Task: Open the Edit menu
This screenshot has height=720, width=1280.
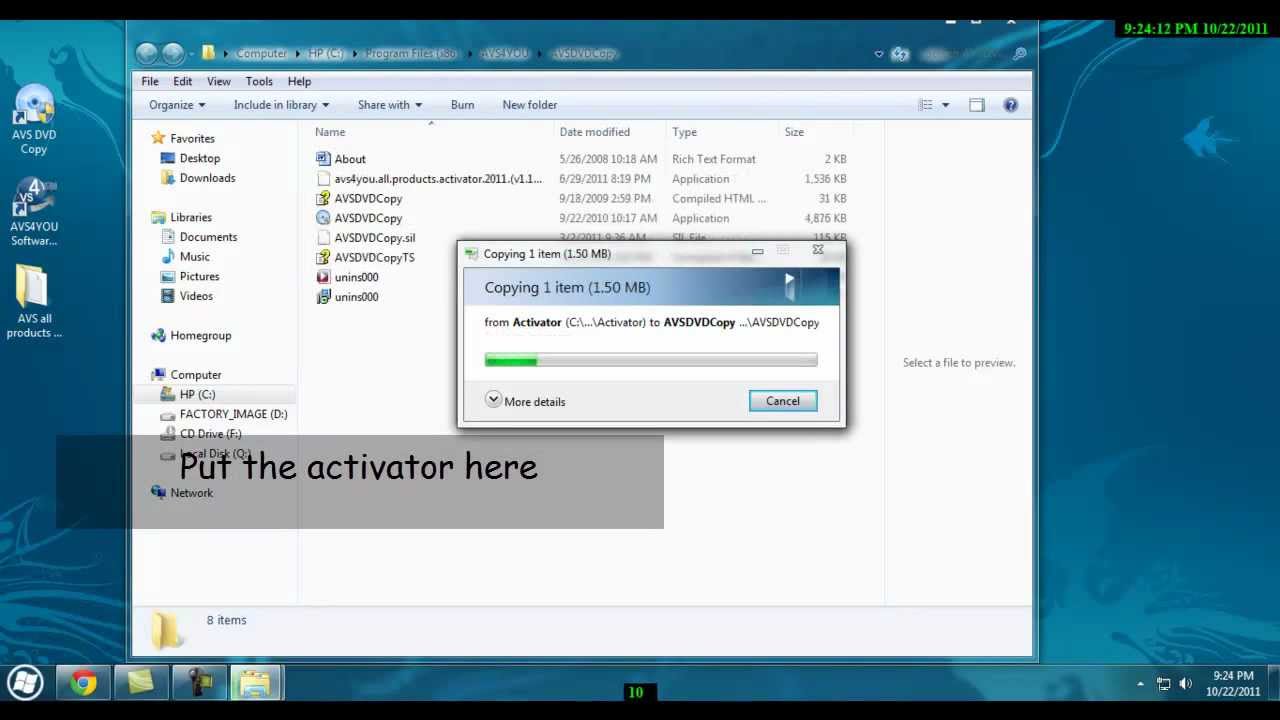Action: coord(182,81)
